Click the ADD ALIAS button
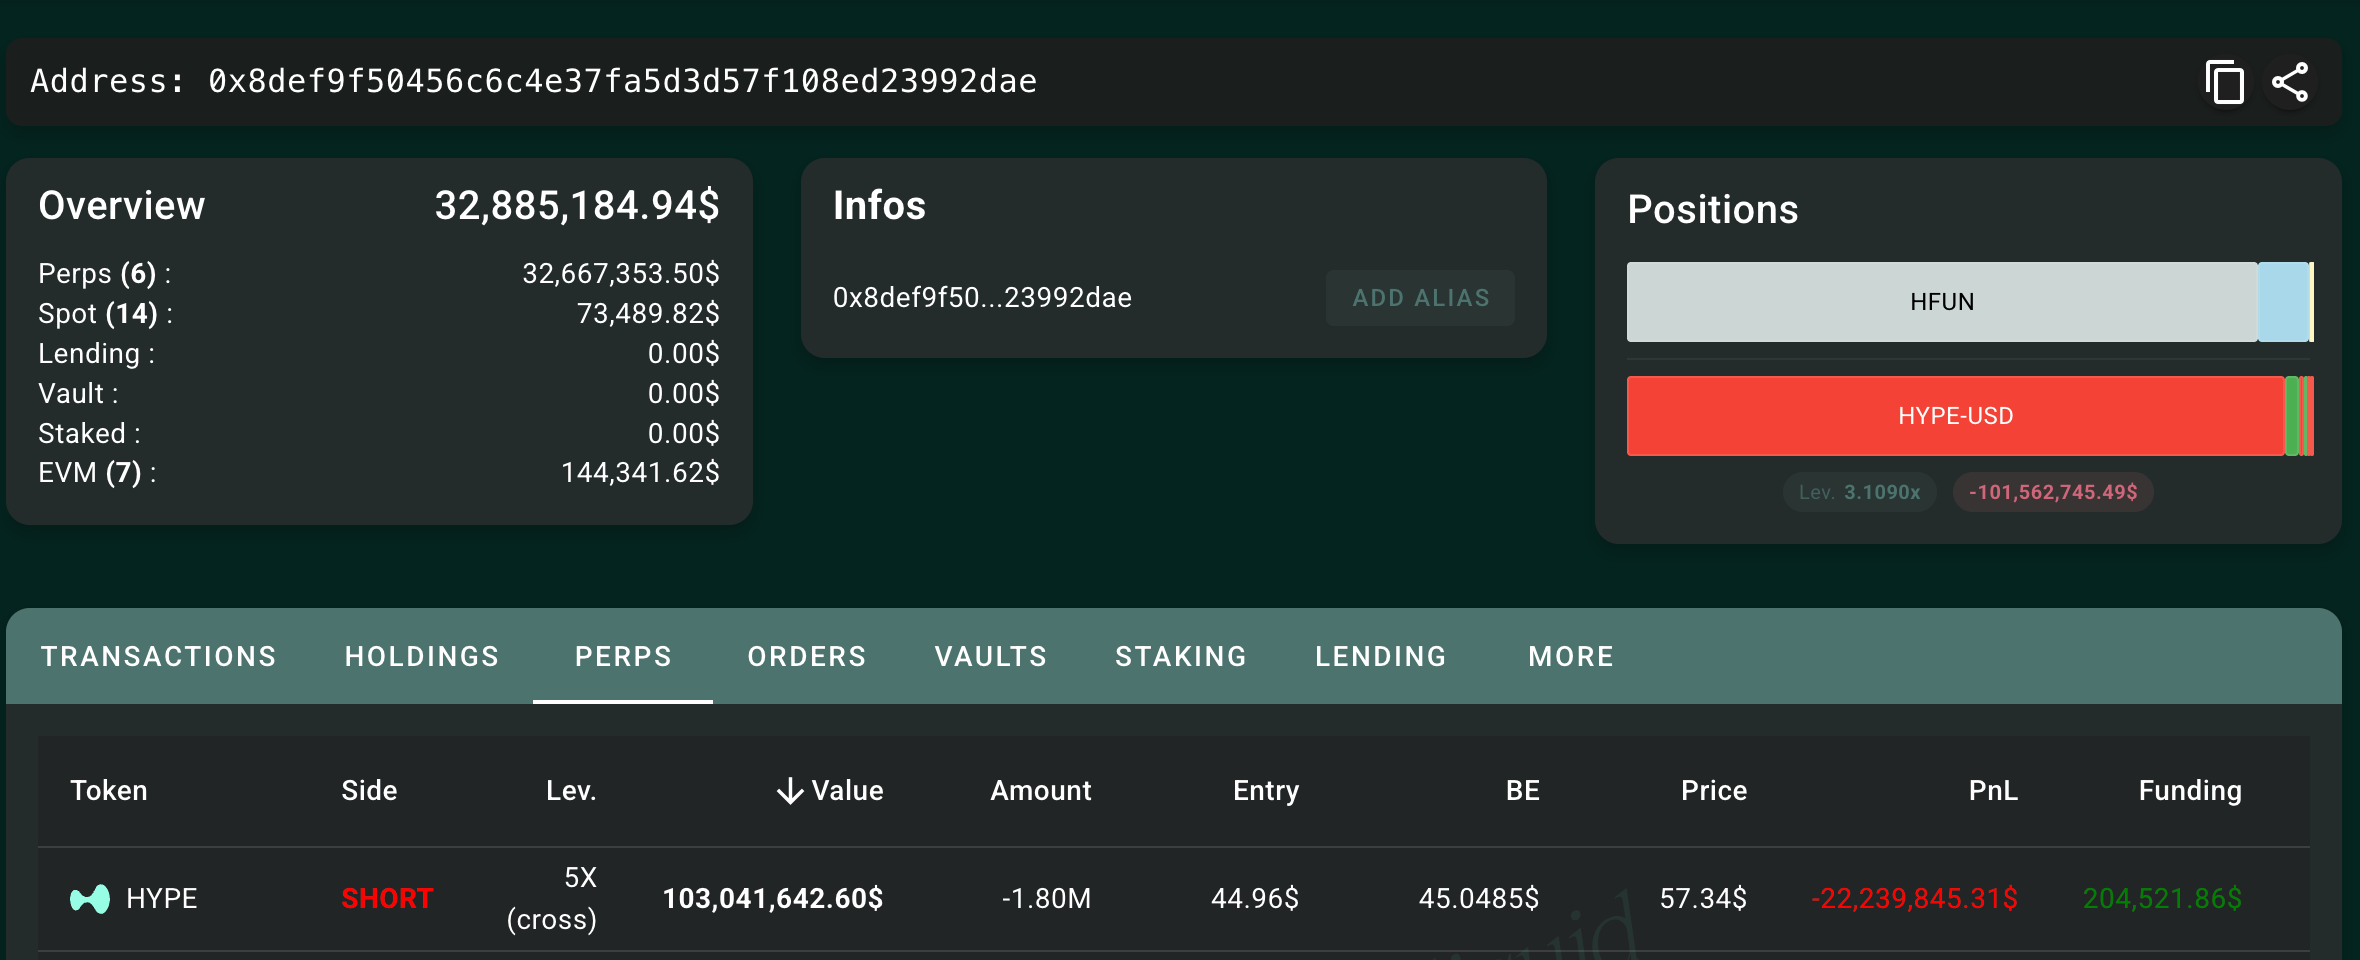The height and width of the screenshot is (960, 2360). (x=1420, y=298)
